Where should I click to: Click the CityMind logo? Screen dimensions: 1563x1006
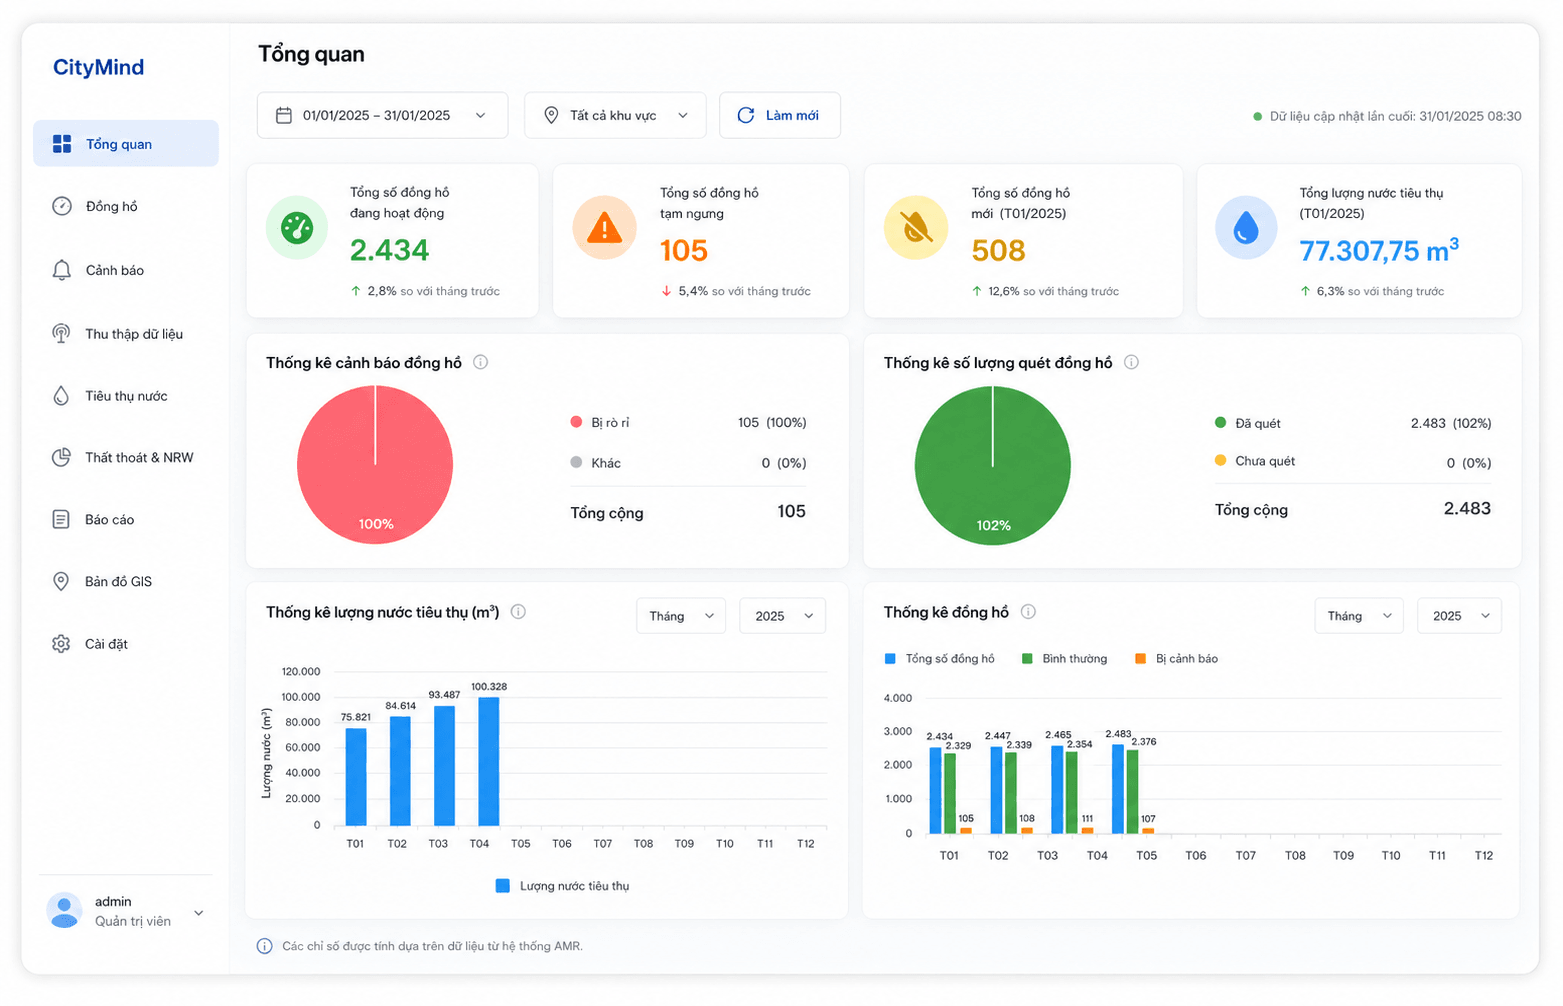pyautogui.click(x=98, y=67)
